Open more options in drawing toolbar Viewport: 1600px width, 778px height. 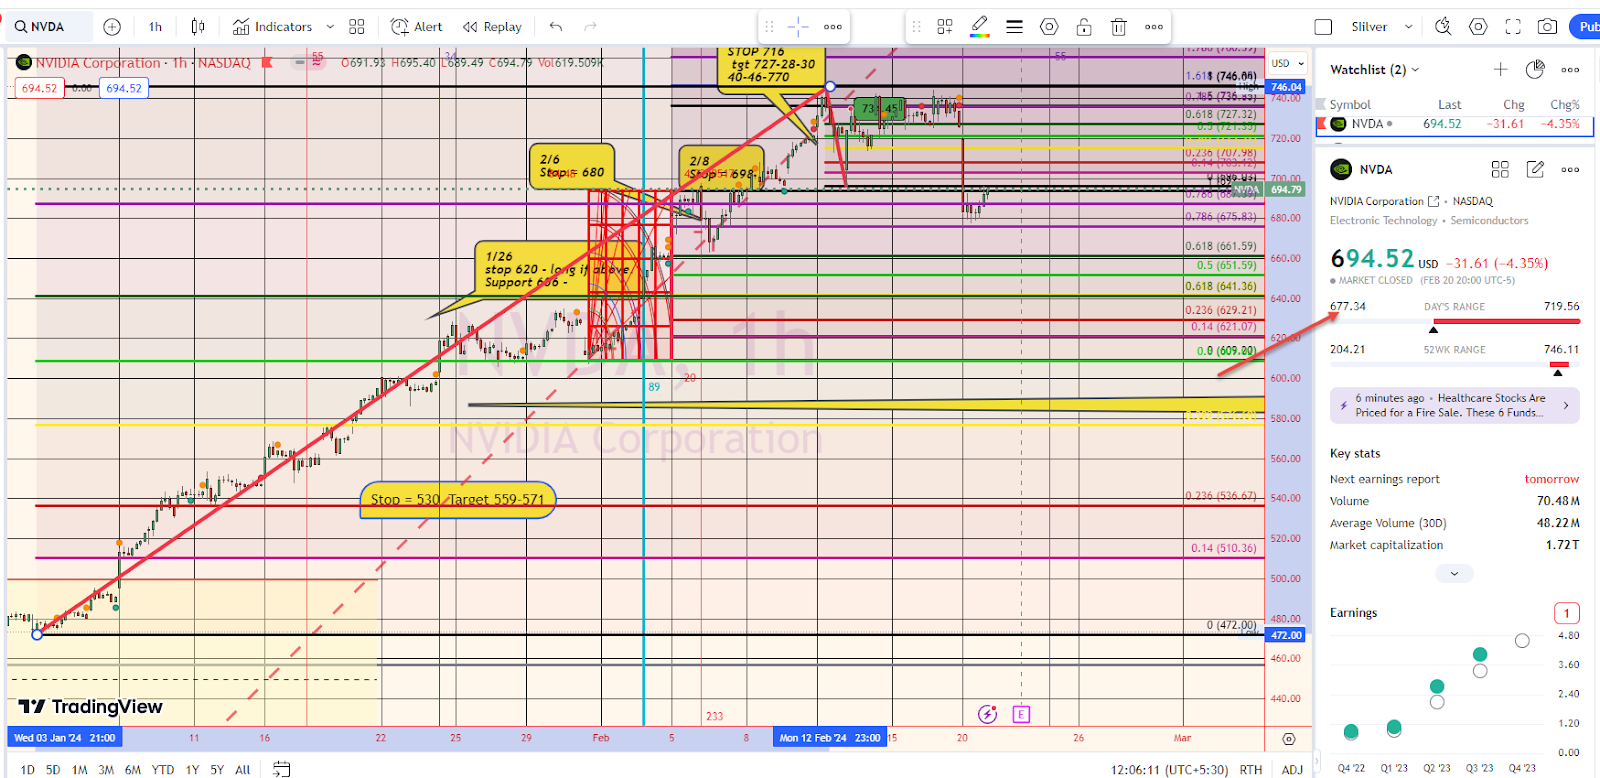coord(1154,27)
